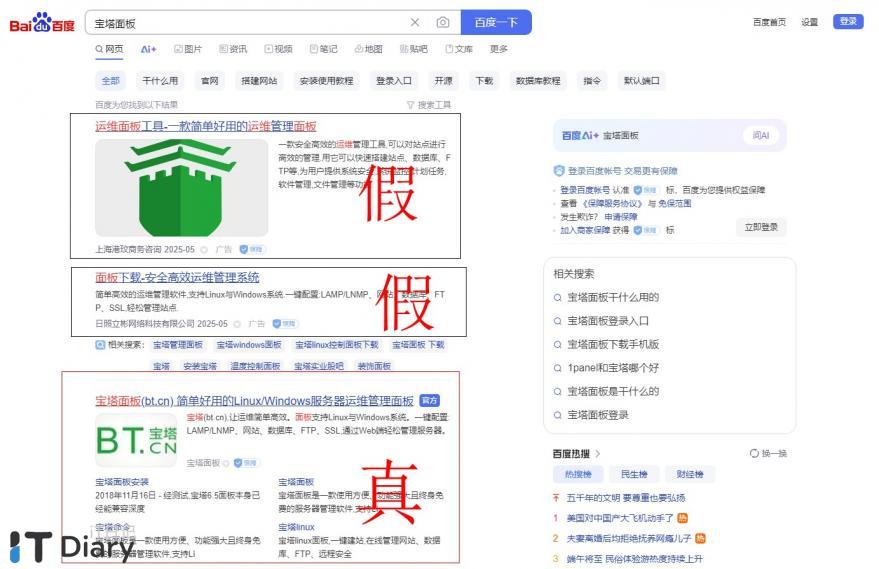This screenshot has width=879, height=569.
Task: Click the Baidu logo
Action: click(42, 23)
